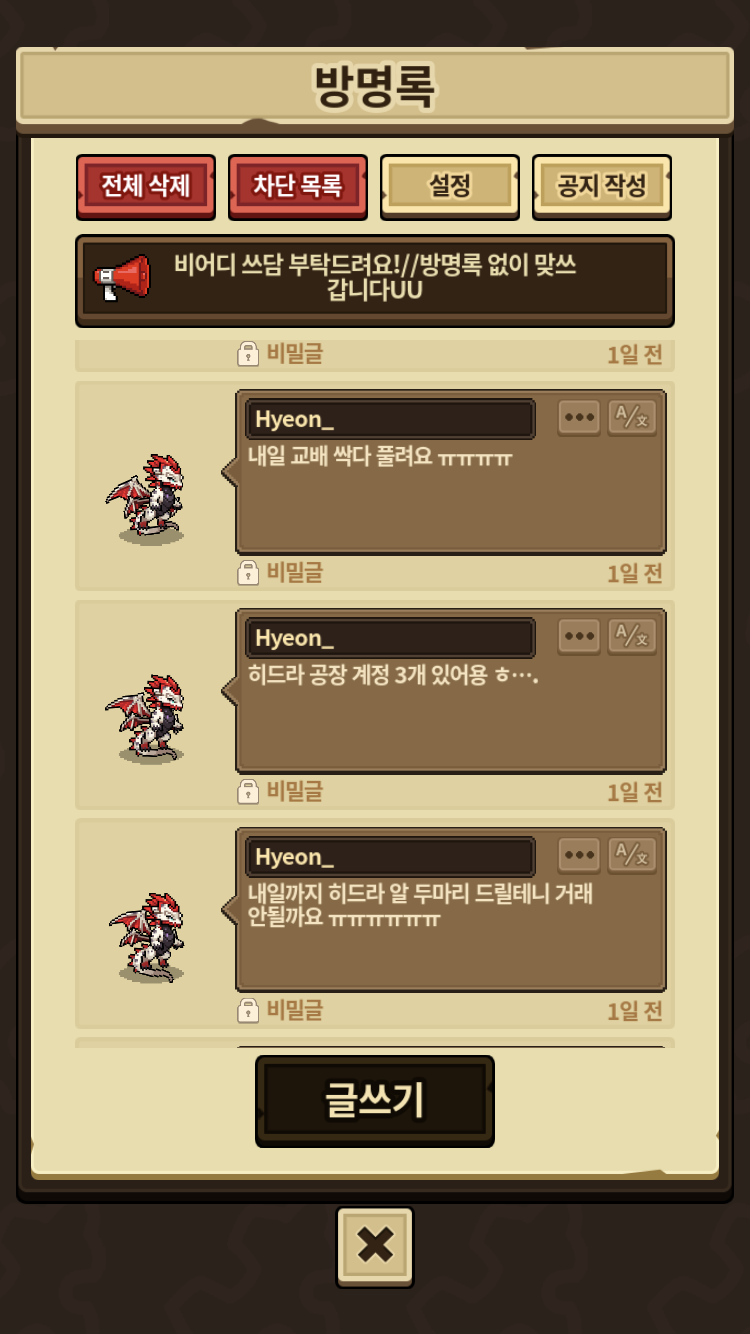Open 설정 settings
Image resolution: width=750 pixels, height=1334 pixels.
click(450, 186)
